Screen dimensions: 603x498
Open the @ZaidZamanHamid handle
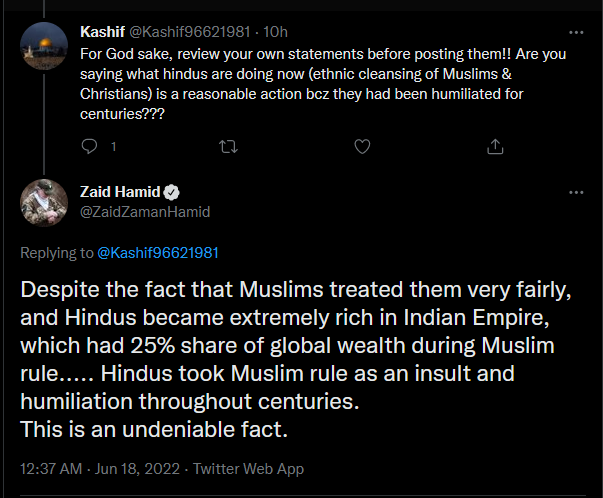[x=144, y=211]
